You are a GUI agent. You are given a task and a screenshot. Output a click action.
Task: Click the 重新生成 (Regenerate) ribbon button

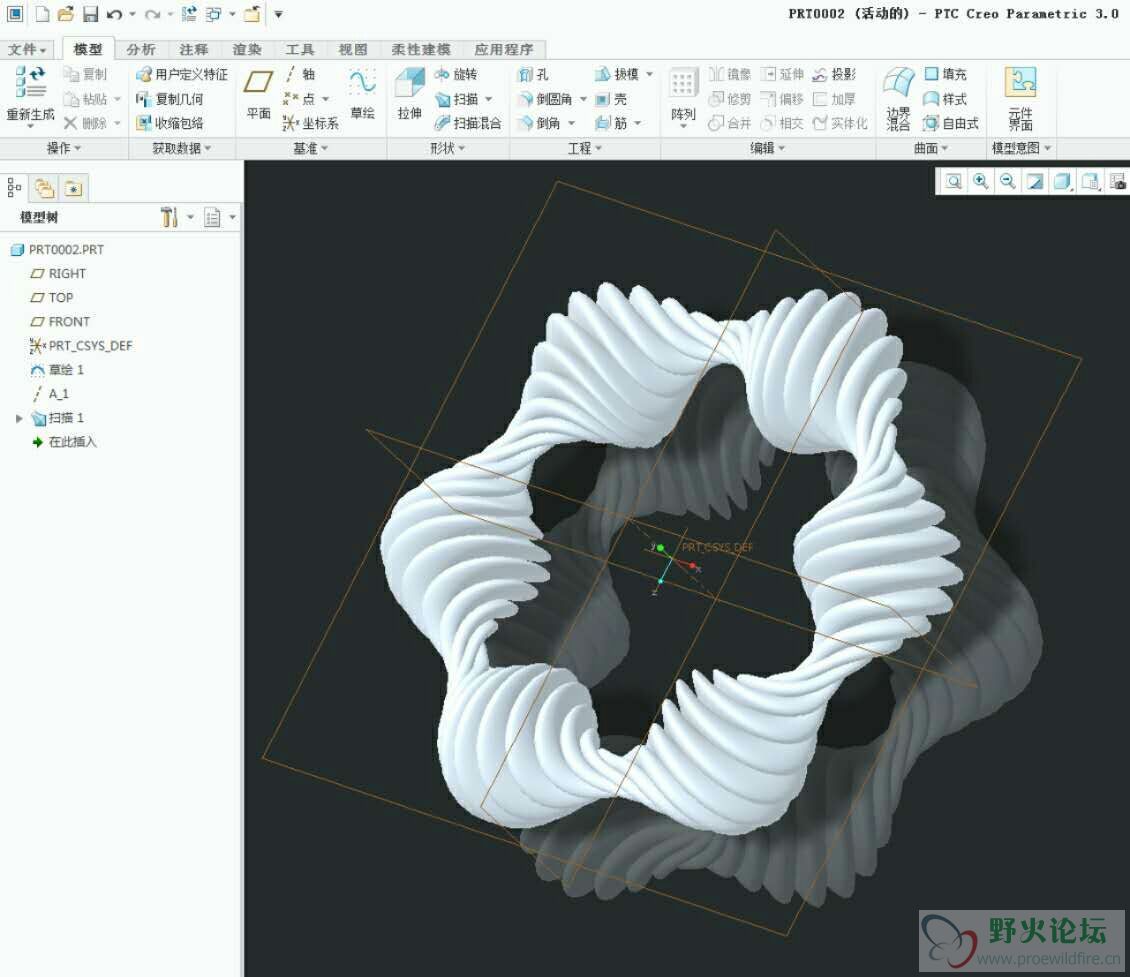pos(30,96)
